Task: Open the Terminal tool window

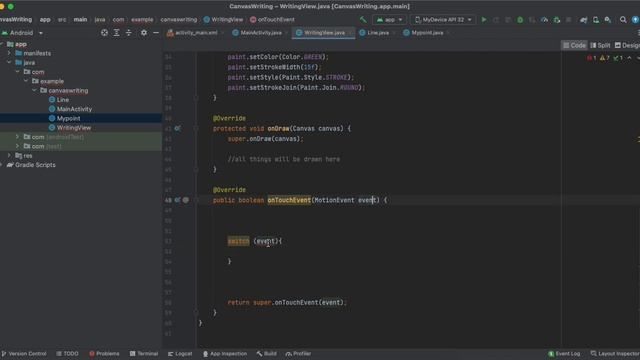Action: 144,353
